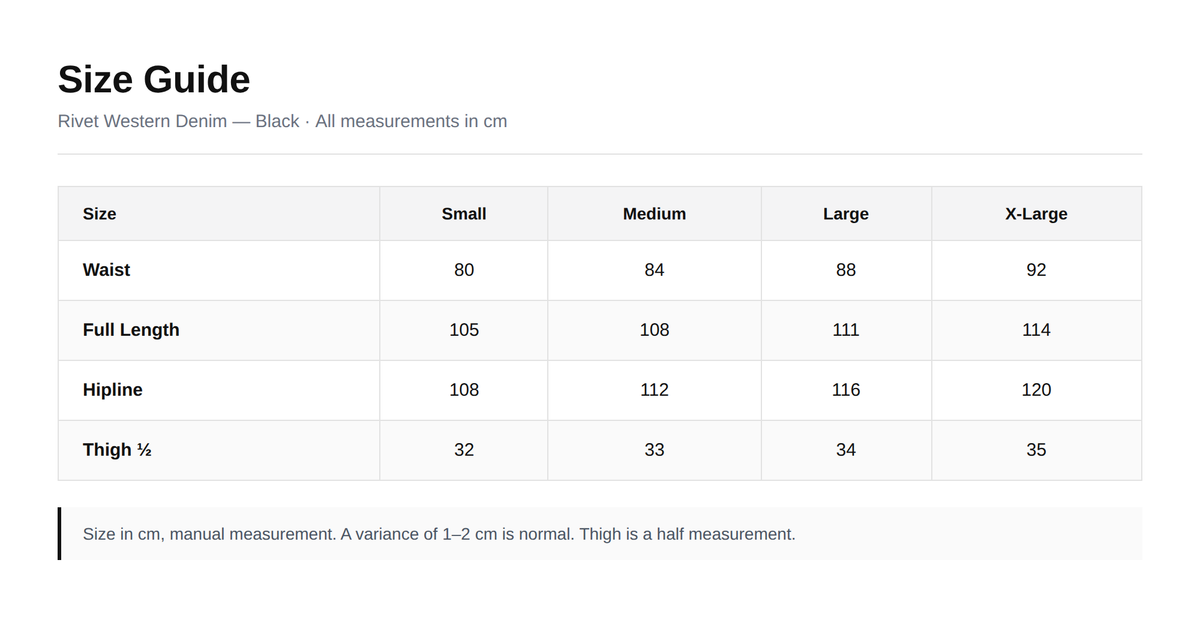
Task: Click the X-Large waist value 92
Action: click(1036, 270)
